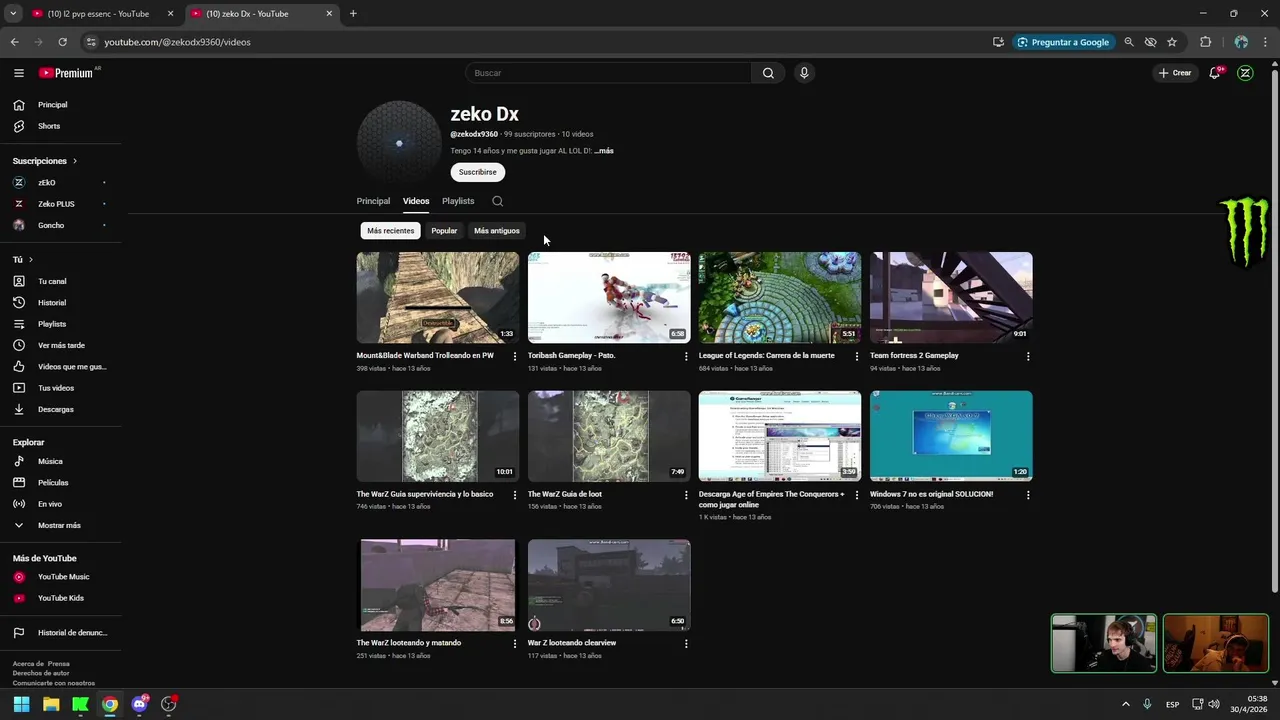Viewport: 1280px width, 720px height.
Task: Go to YouTube Premium home logo
Action: (66, 73)
